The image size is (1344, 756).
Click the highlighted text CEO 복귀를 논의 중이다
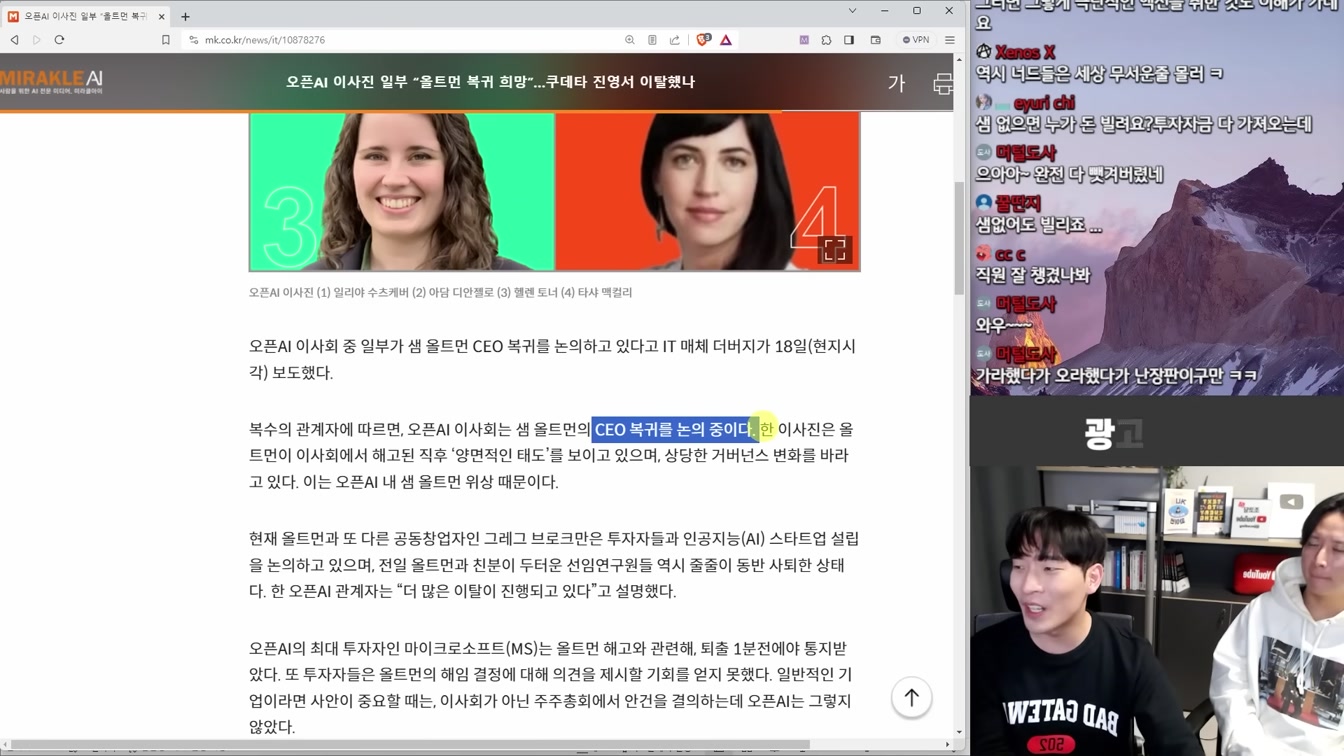[675, 429]
